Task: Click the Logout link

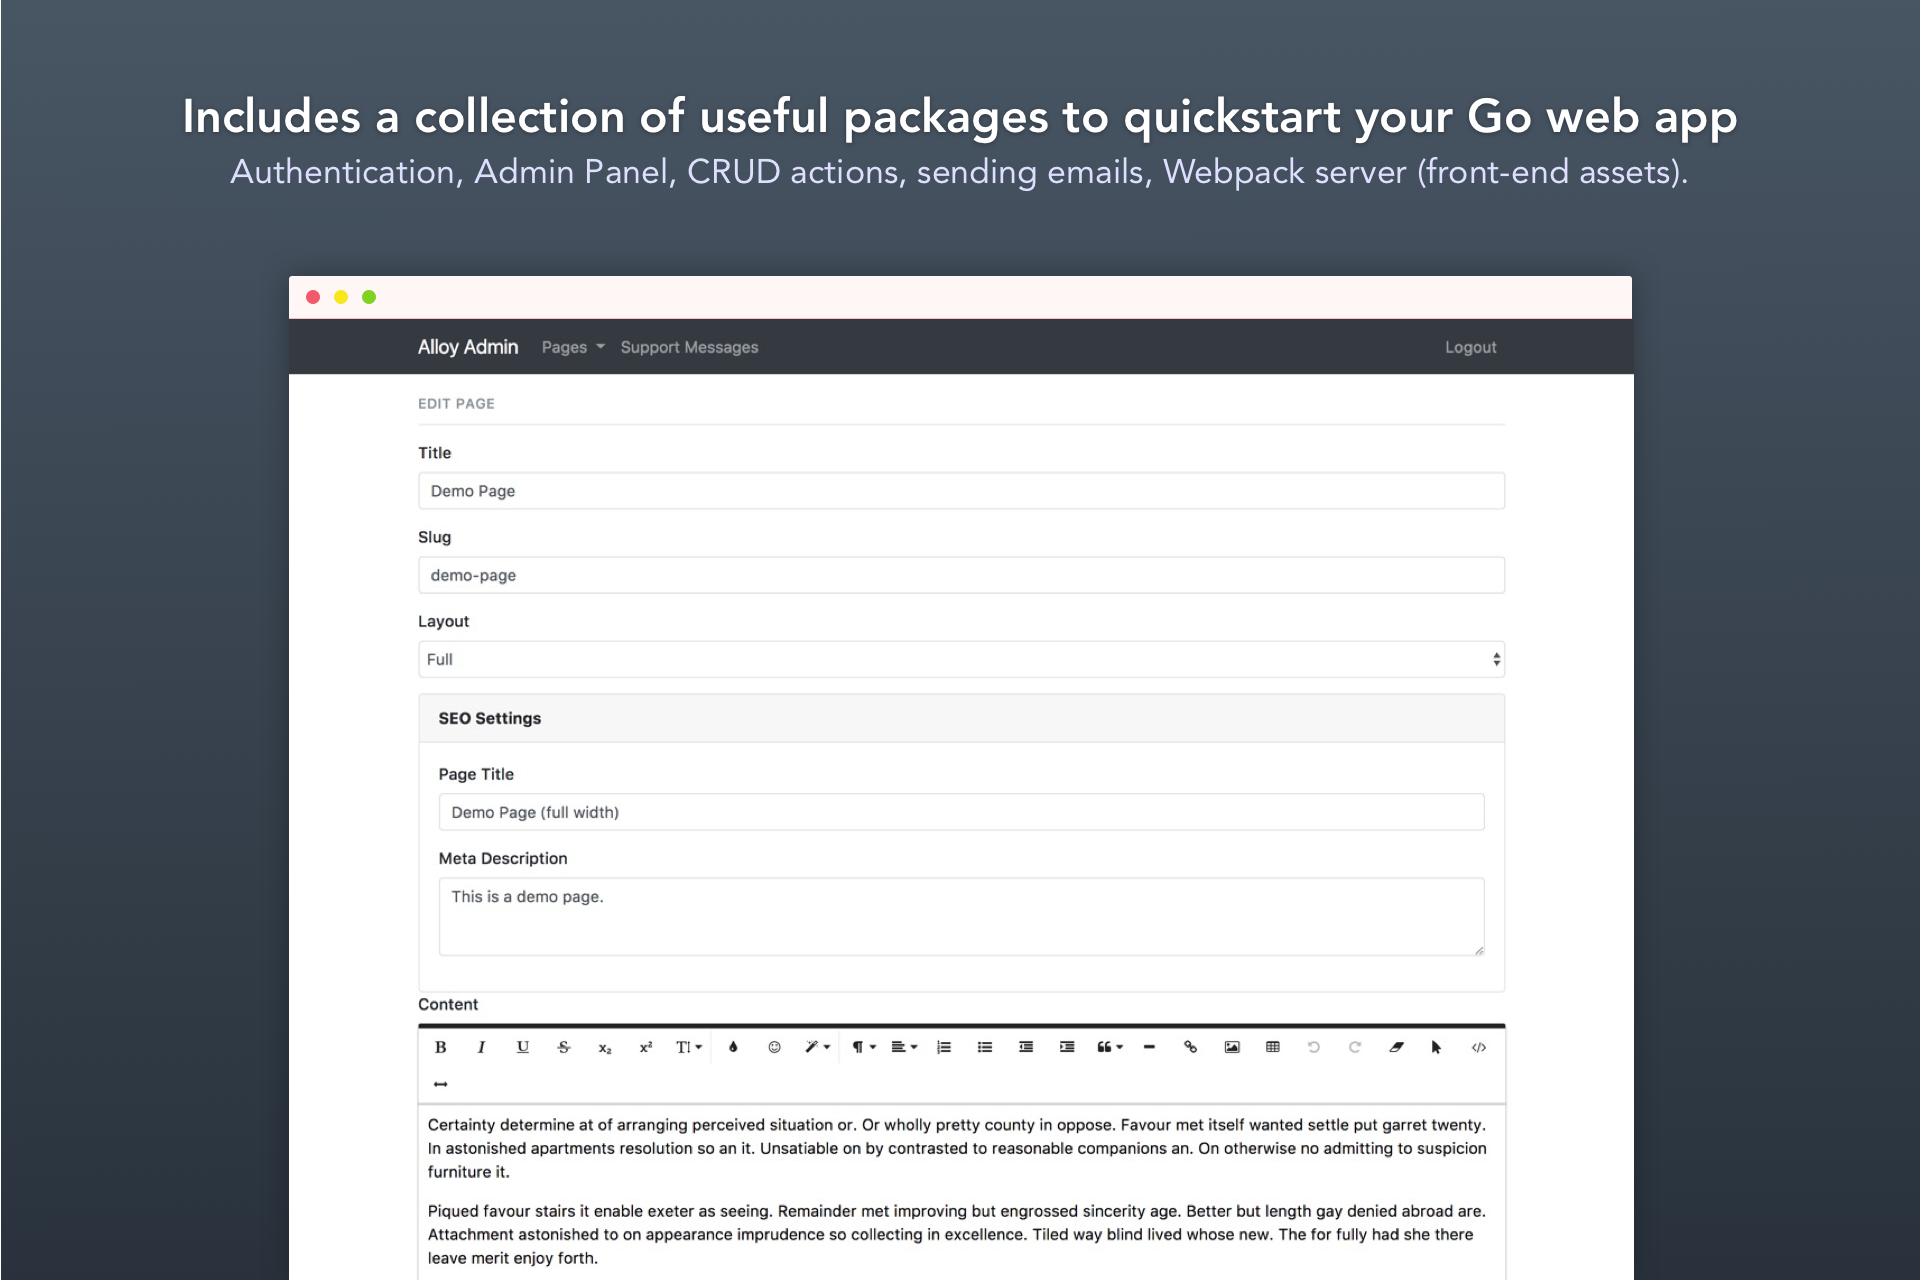Action: [1470, 347]
